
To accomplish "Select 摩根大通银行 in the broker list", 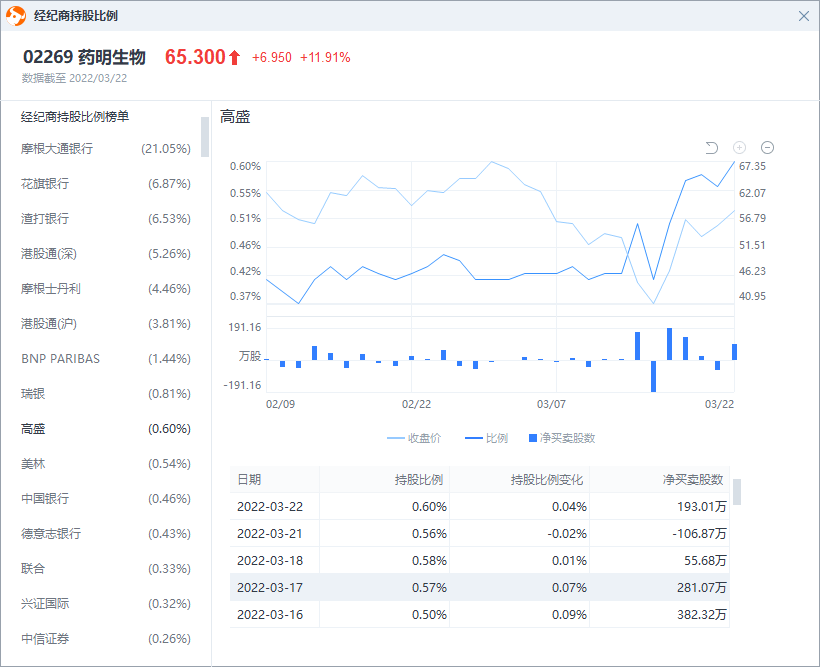I will coord(57,149).
